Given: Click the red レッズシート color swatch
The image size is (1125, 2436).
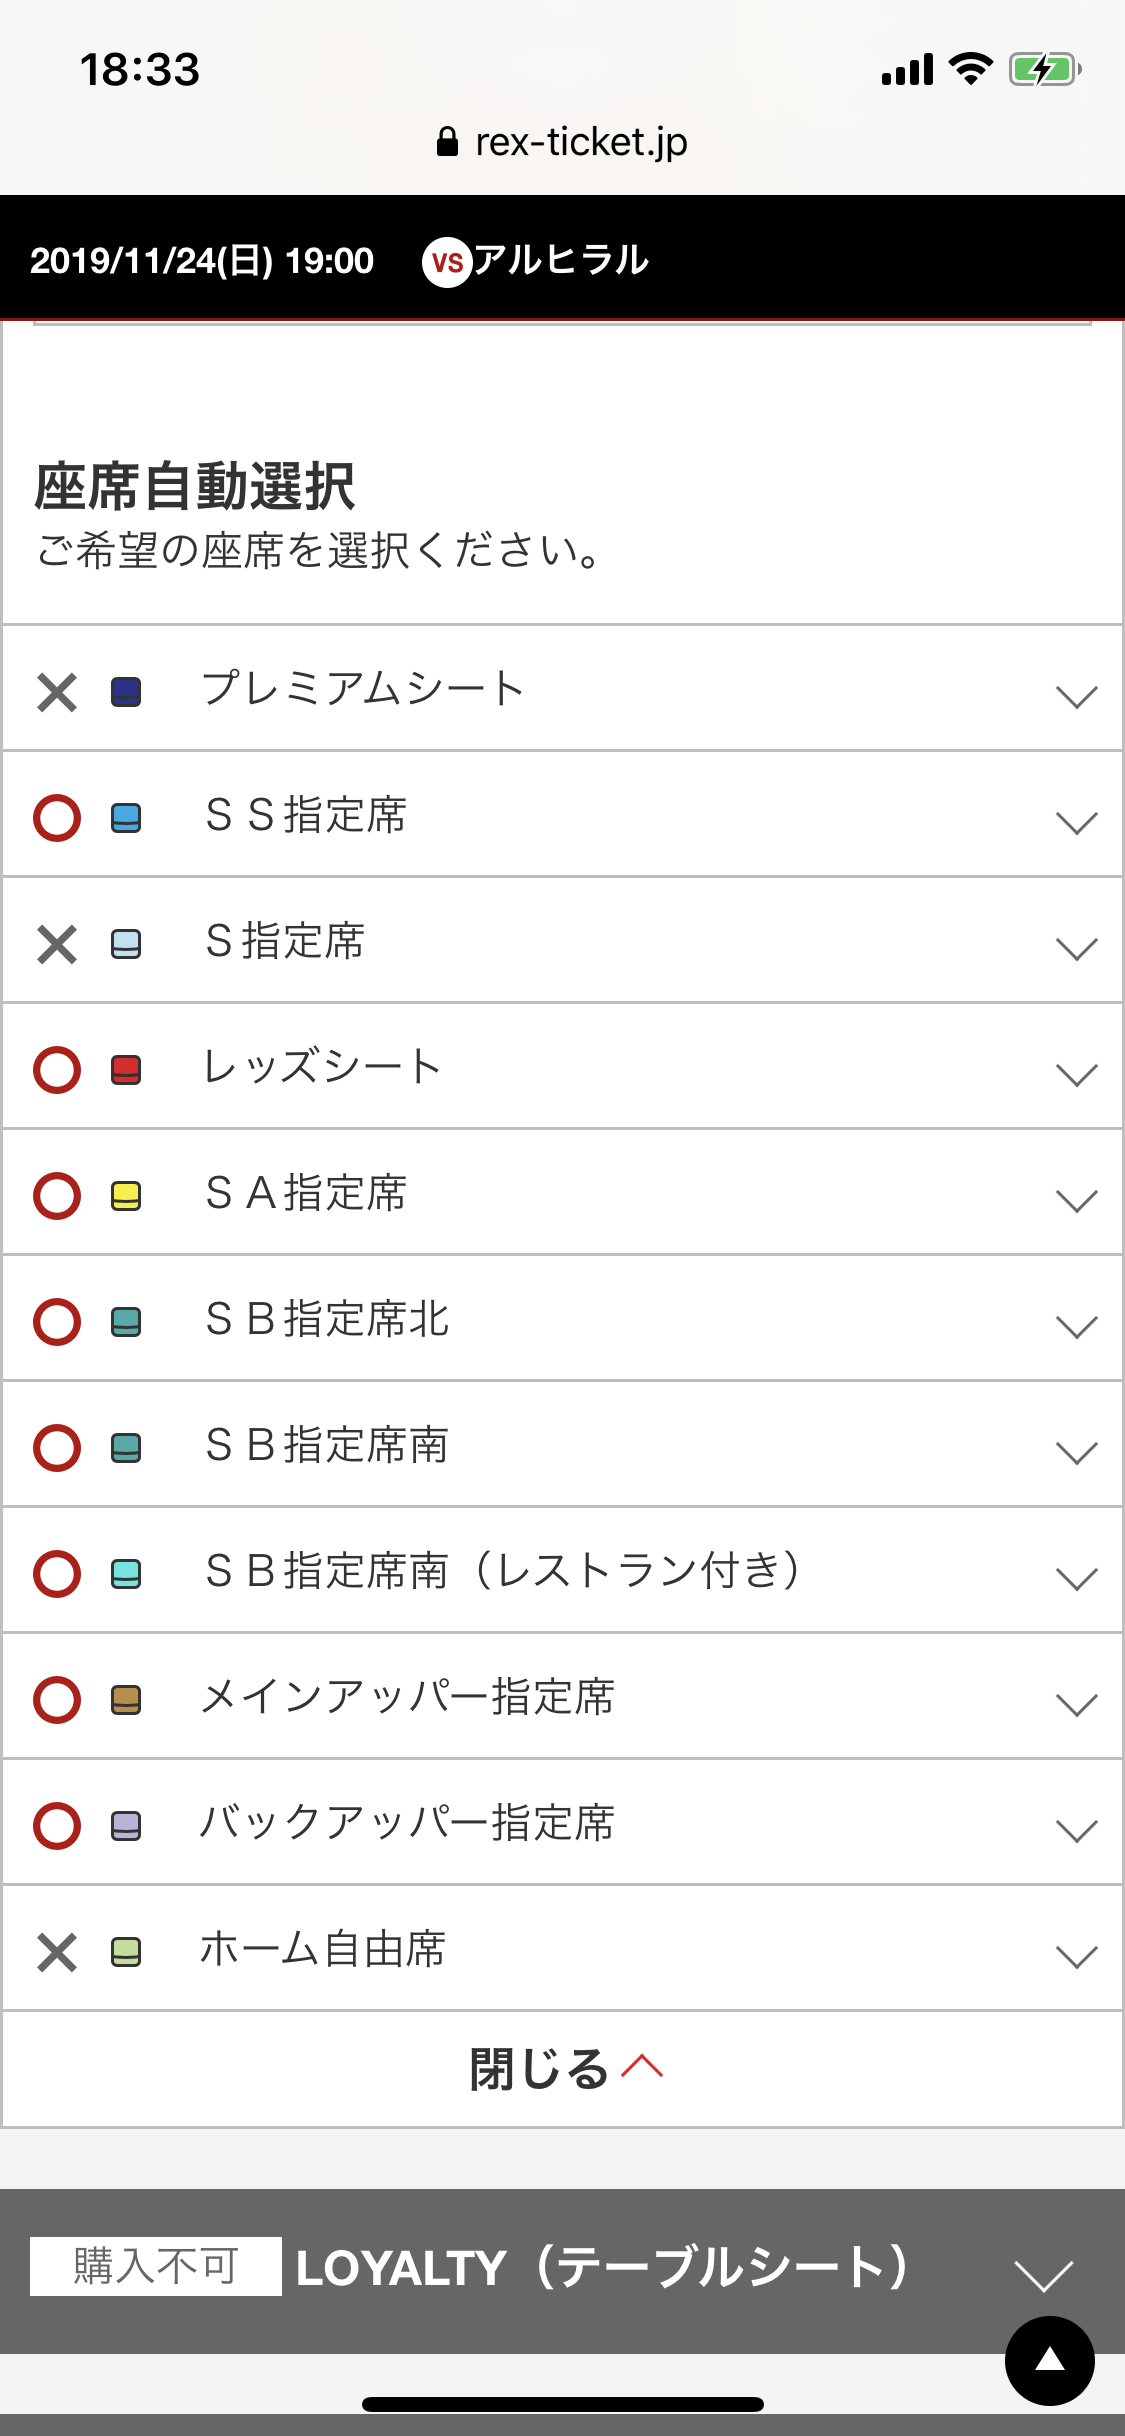Looking at the screenshot, I should tap(126, 1070).
